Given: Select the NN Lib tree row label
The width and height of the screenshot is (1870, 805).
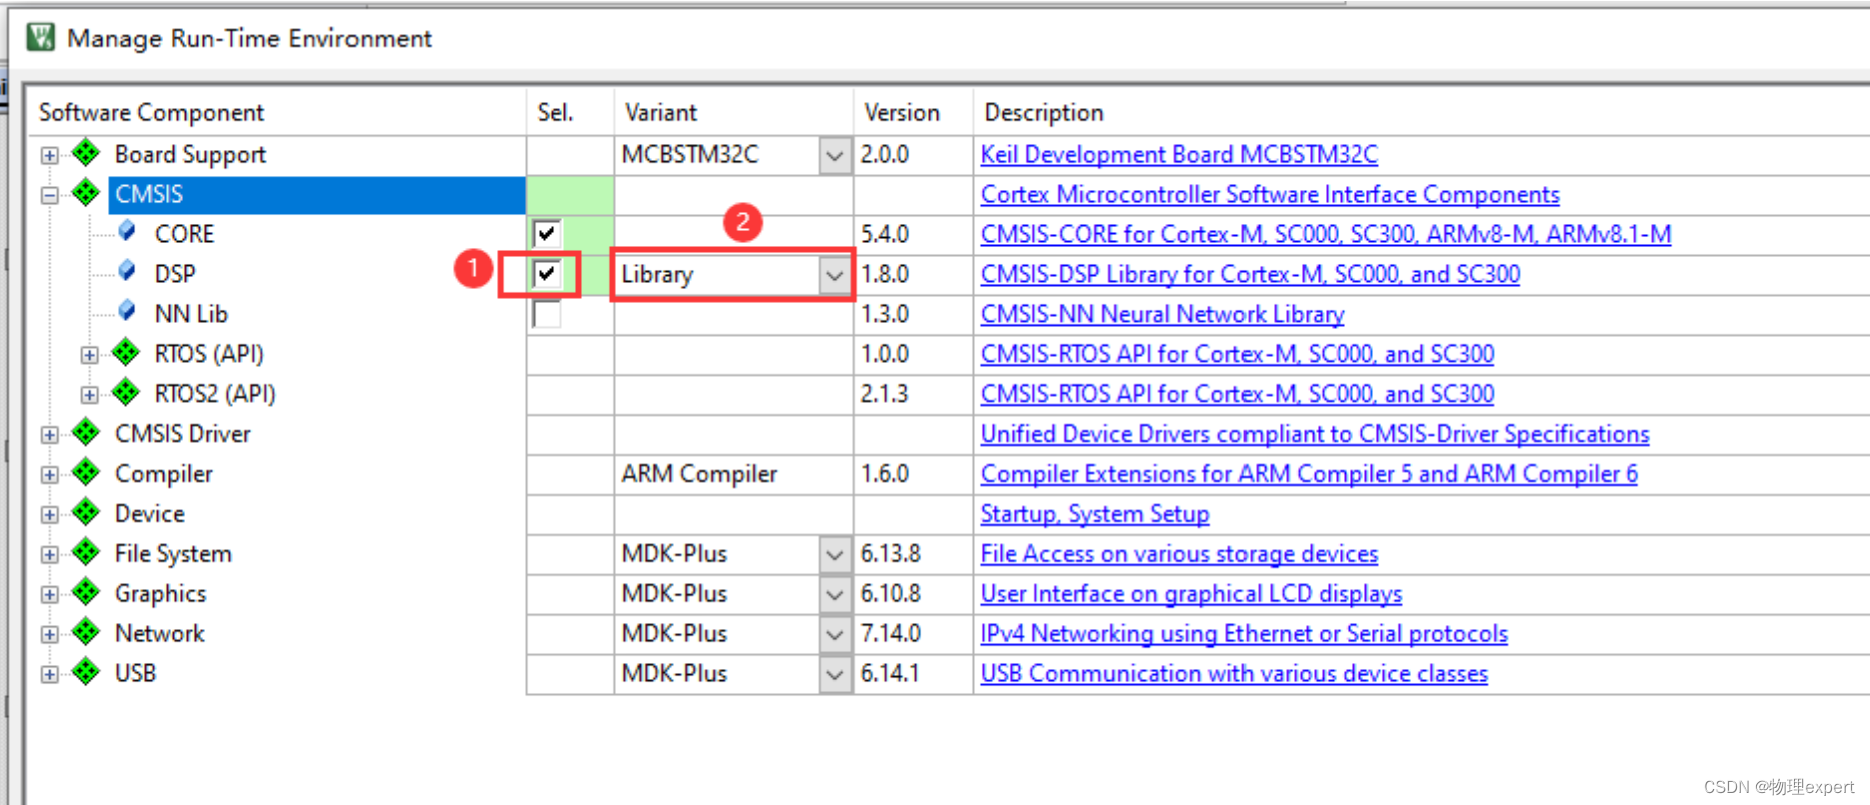Looking at the screenshot, I should pyautogui.click(x=191, y=314).
